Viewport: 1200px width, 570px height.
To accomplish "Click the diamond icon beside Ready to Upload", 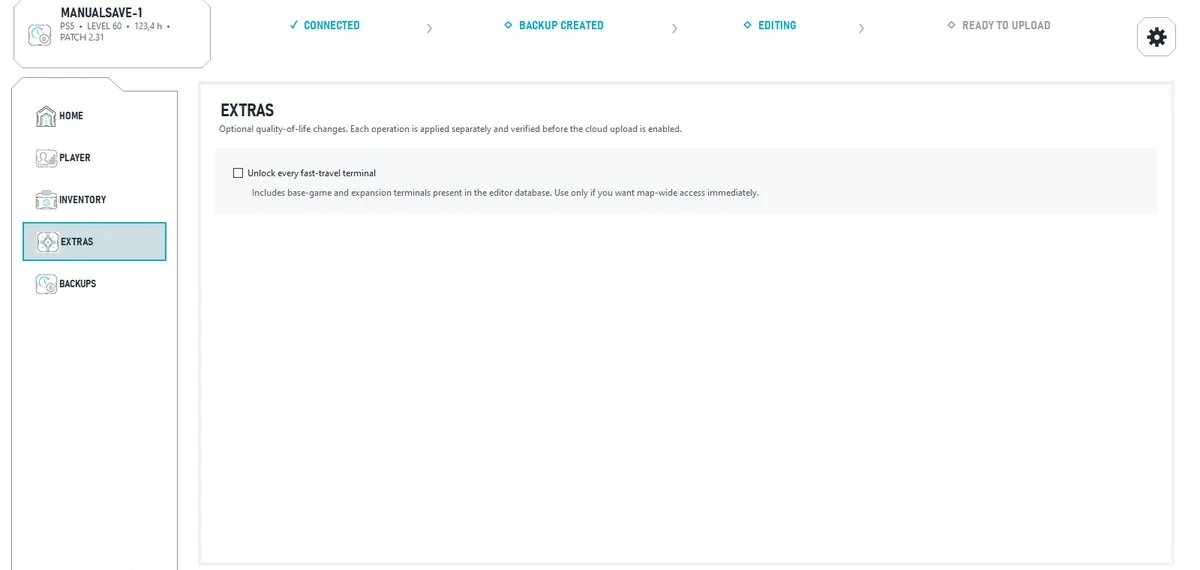I will tap(951, 25).
